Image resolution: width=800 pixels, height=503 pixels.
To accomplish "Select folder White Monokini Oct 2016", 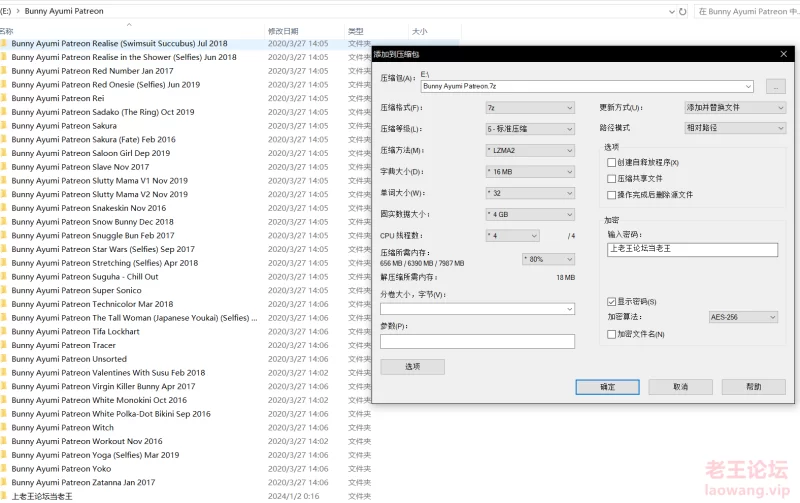I will tap(99, 400).
